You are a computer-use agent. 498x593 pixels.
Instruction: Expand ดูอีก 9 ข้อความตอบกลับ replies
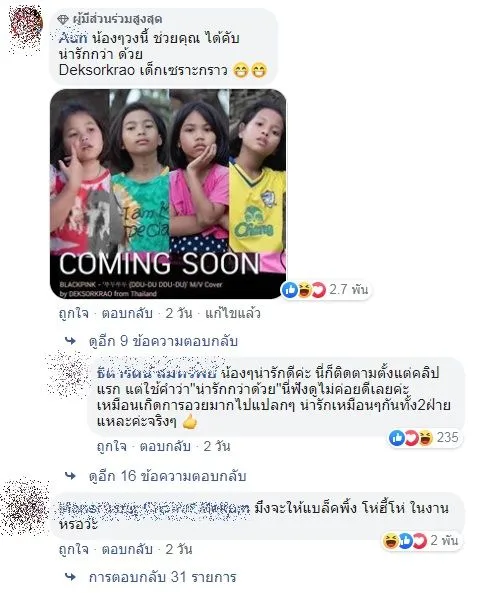163,341
